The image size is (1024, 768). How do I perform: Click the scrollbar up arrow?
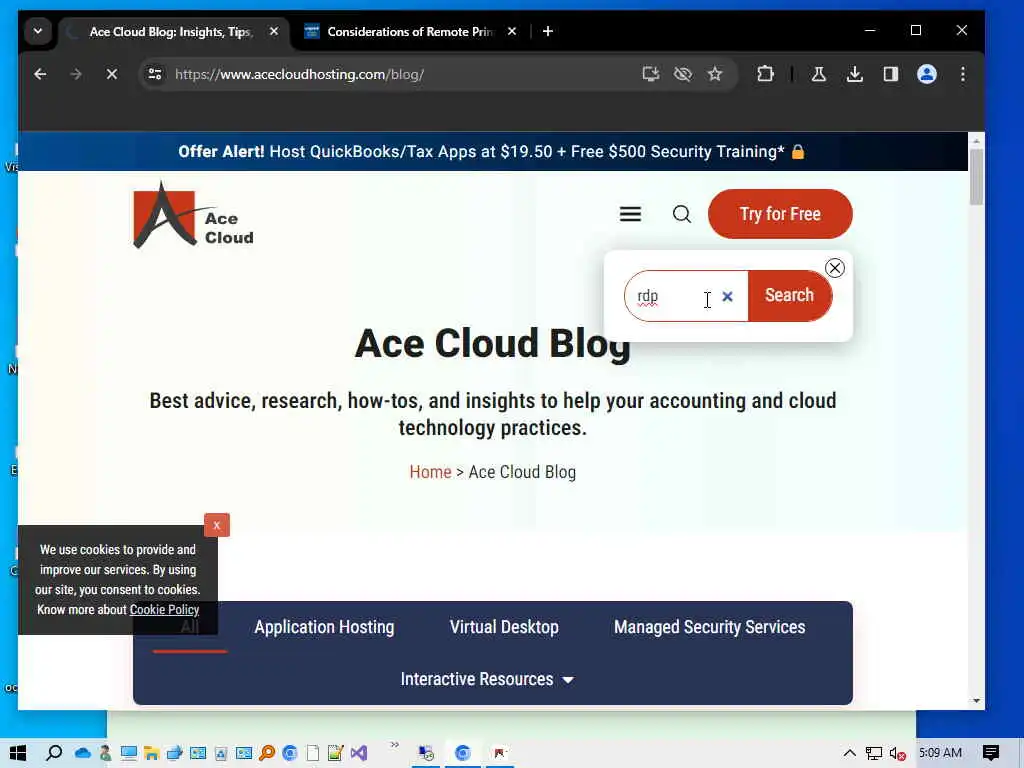click(976, 140)
